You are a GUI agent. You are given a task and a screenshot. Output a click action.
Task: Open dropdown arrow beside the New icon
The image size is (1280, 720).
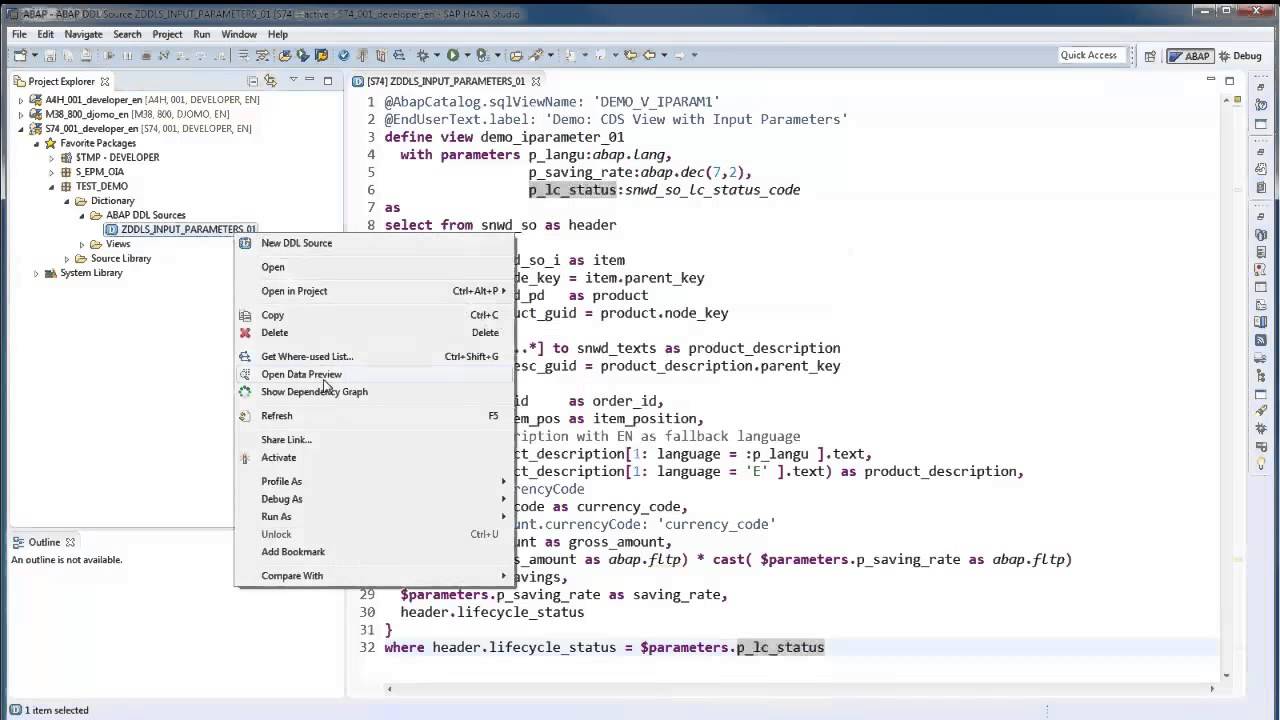(x=34, y=55)
